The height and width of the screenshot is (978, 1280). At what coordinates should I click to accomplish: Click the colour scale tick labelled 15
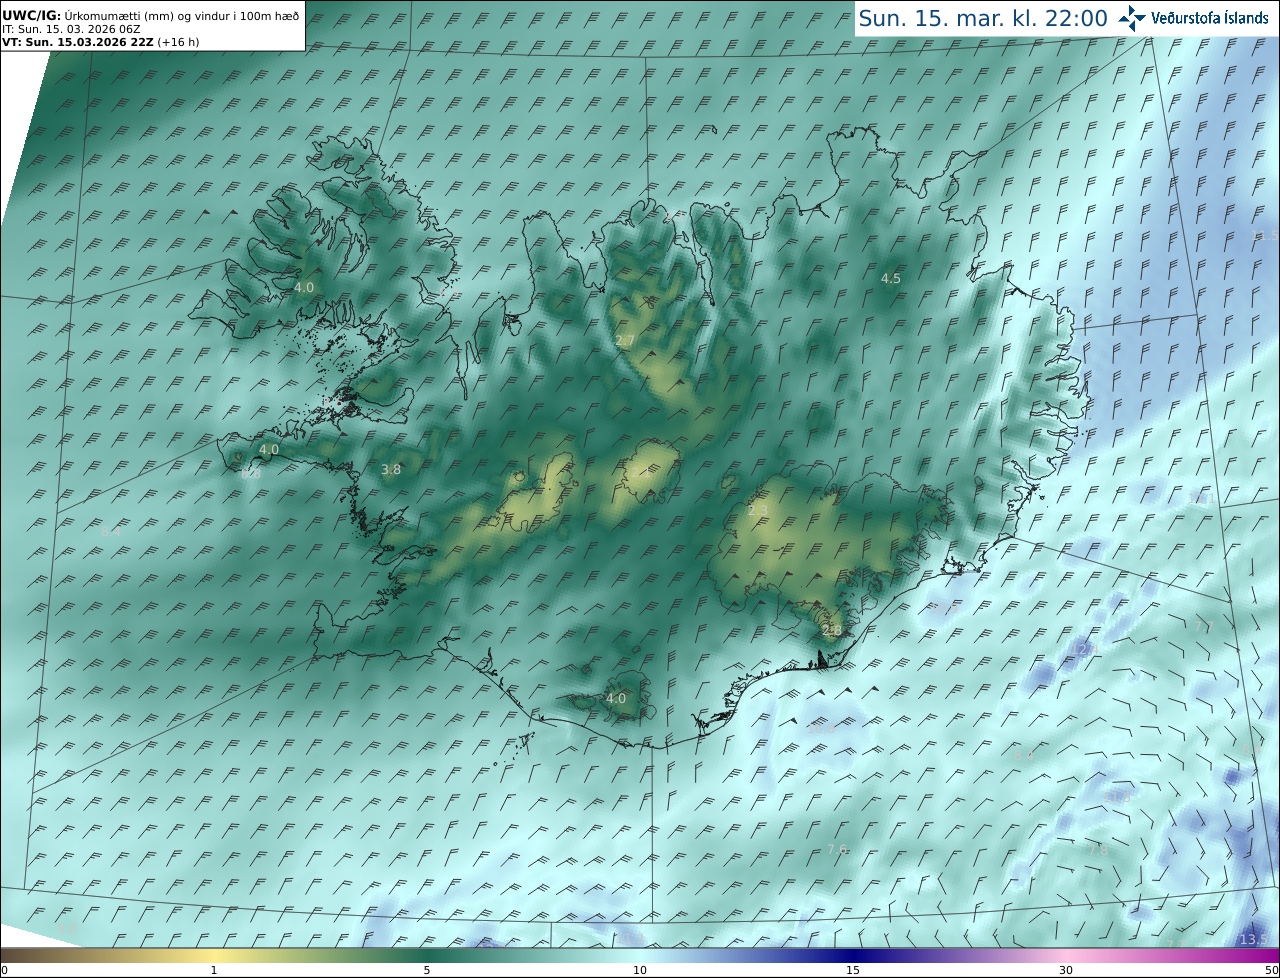[853, 969]
